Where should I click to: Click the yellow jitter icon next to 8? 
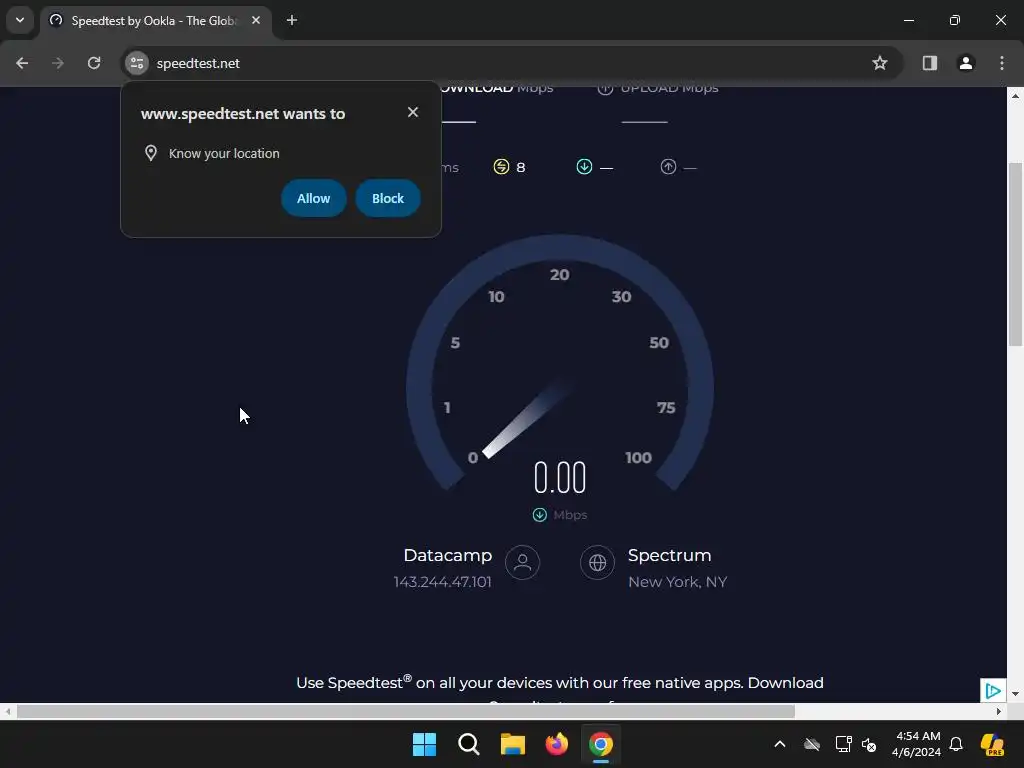(x=501, y=167)
